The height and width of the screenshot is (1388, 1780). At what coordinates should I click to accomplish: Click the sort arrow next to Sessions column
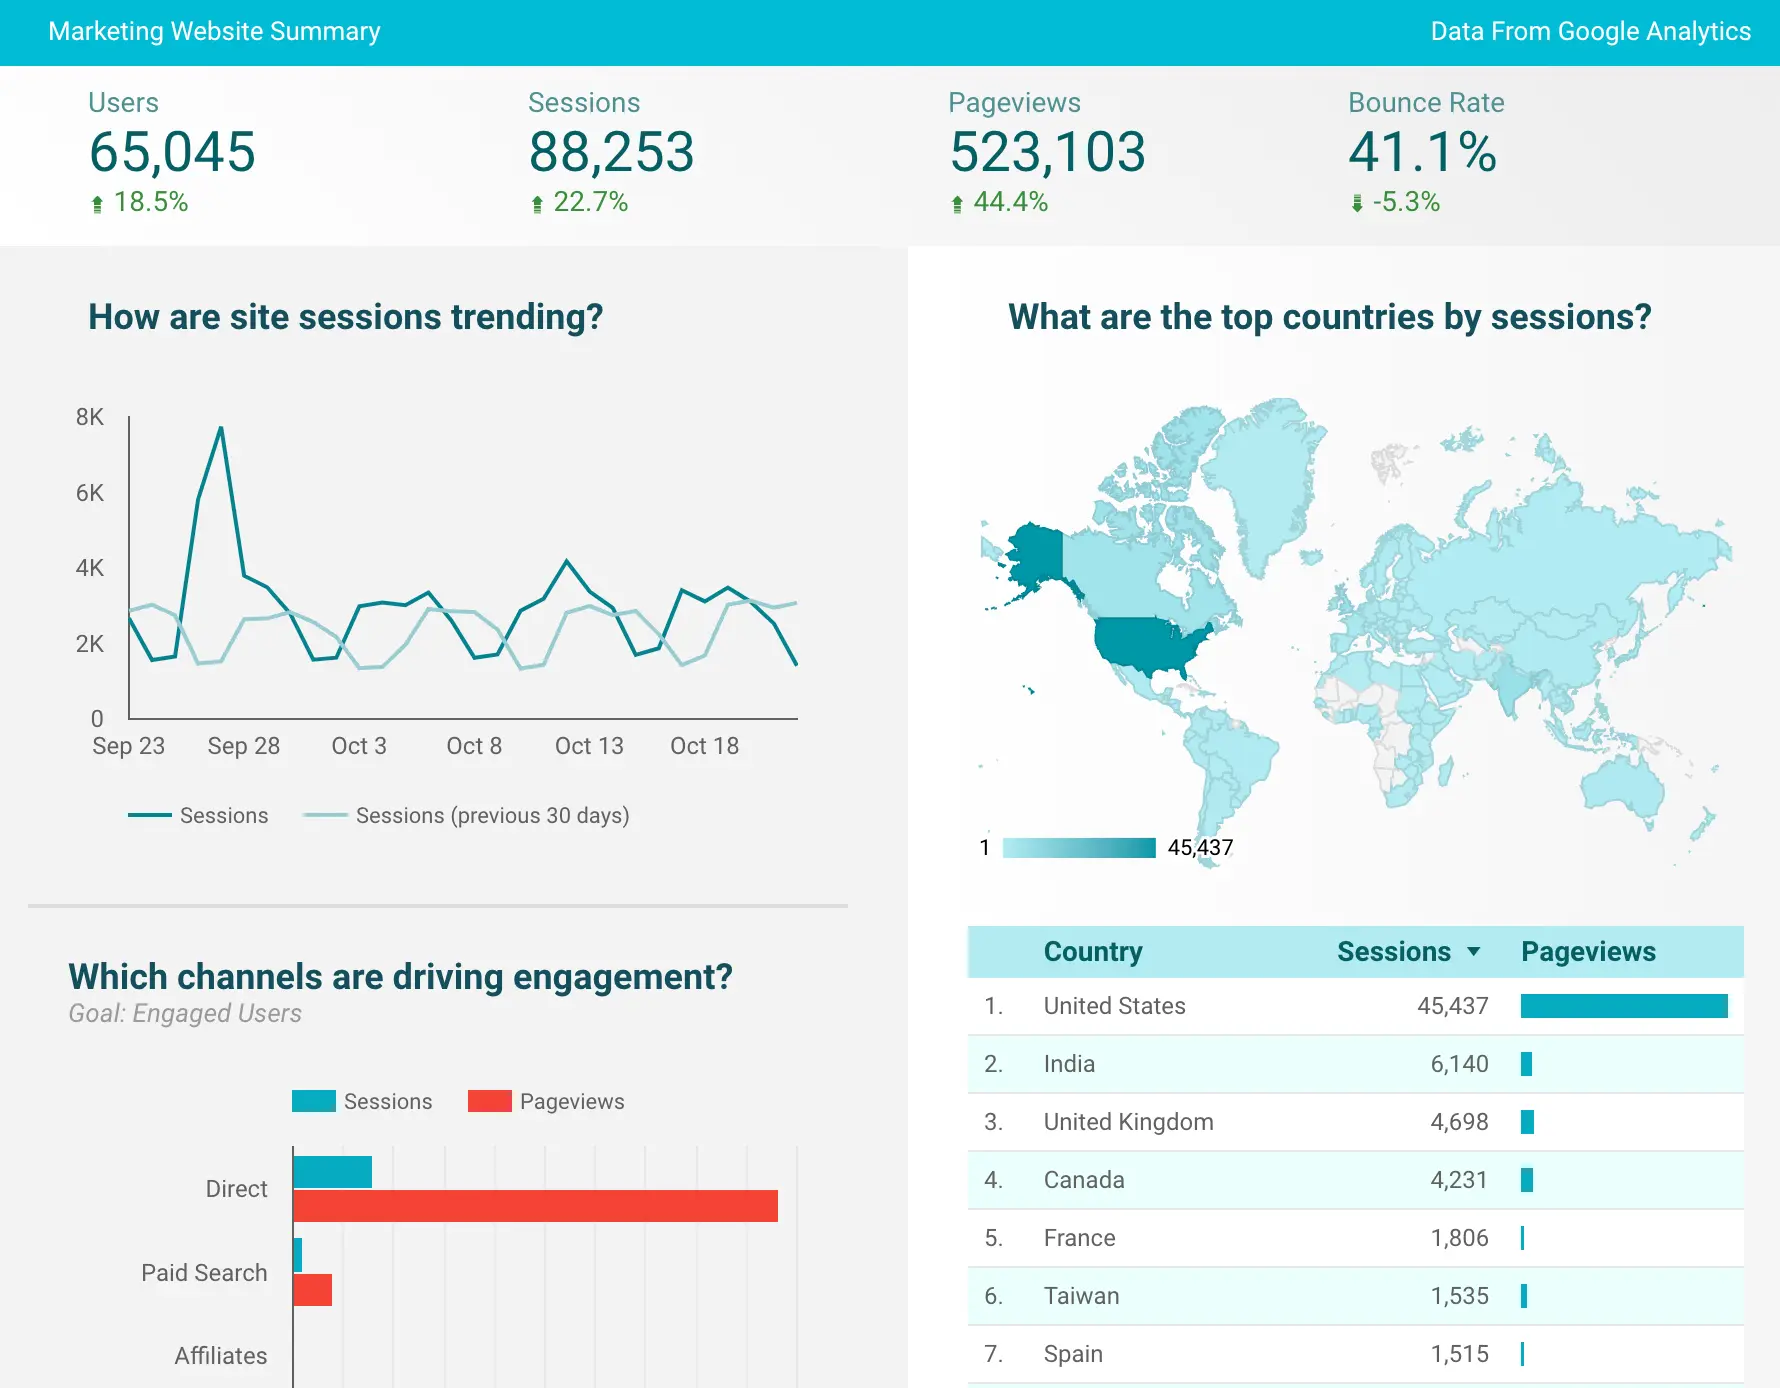pos(1473,952)
